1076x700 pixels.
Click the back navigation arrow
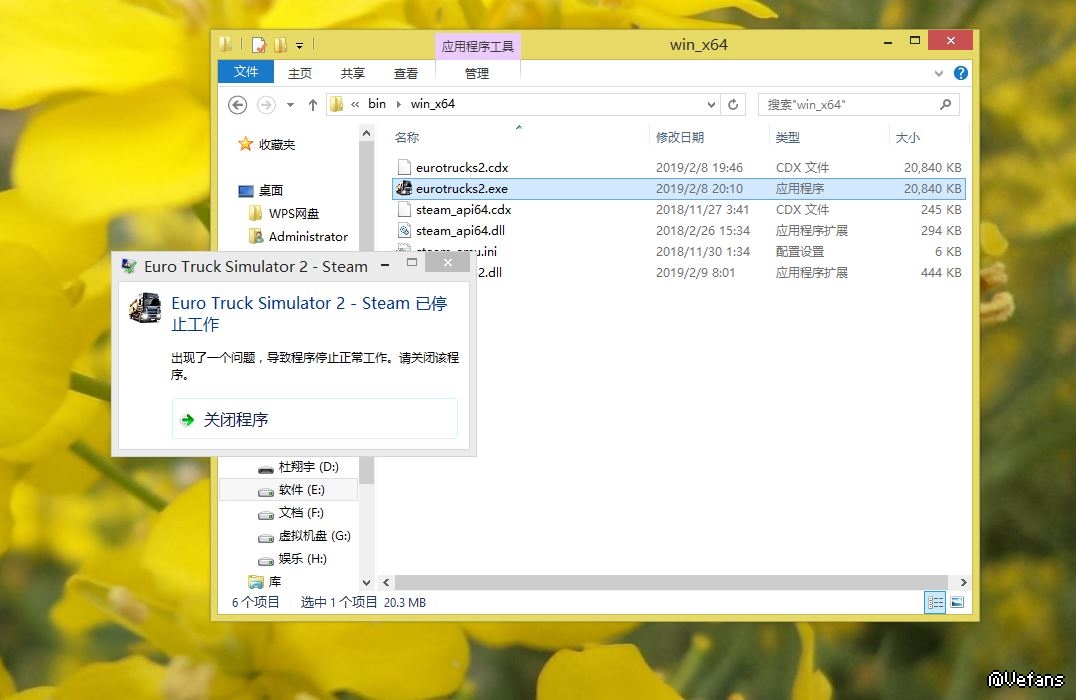[237, 105]
